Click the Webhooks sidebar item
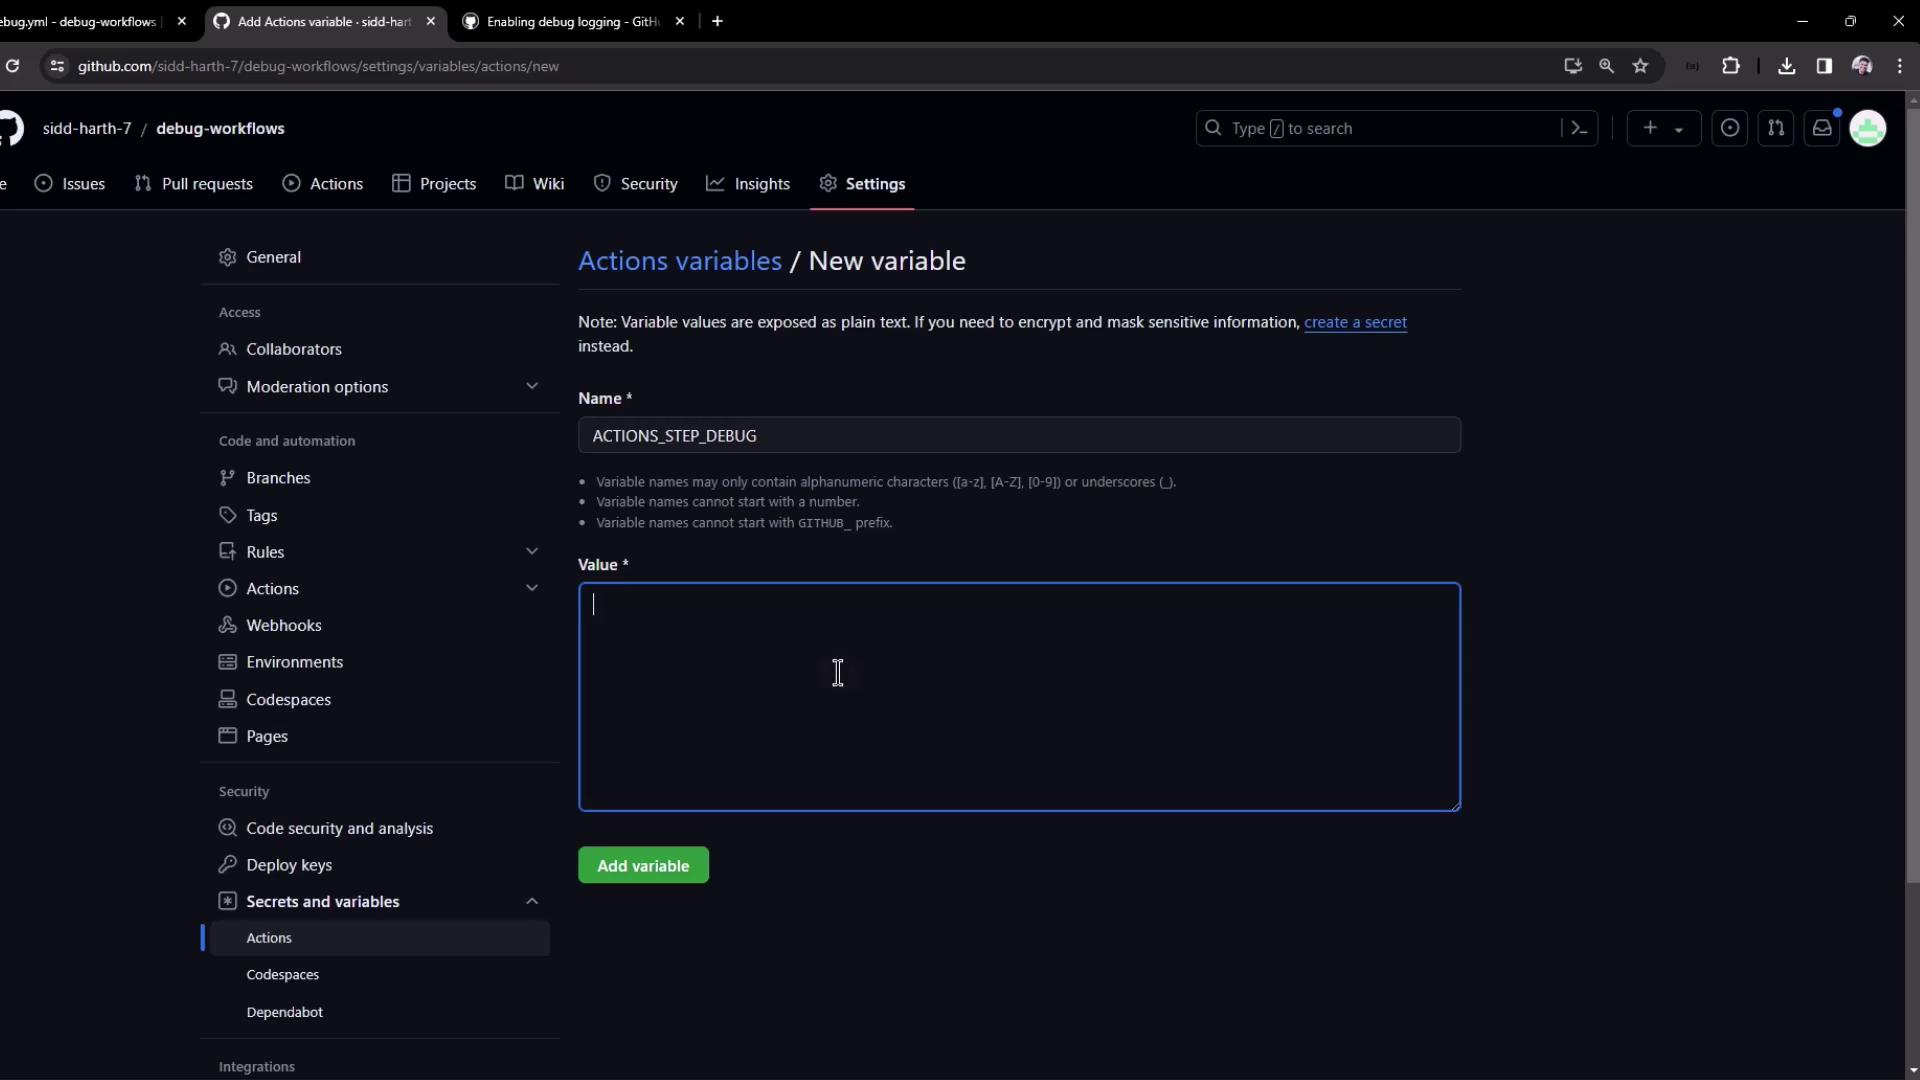This screenshot has width=1920, height=1080. [284, 625]
